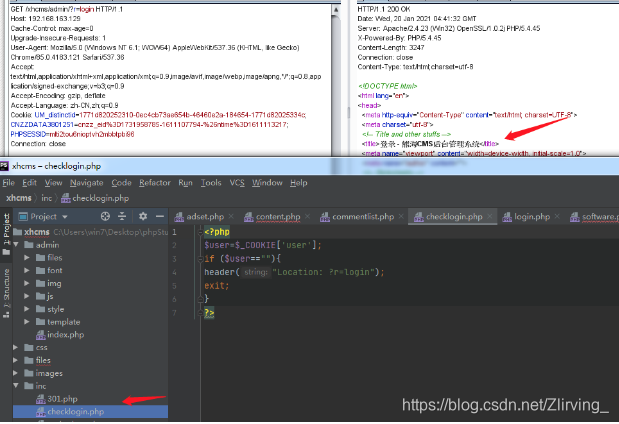Expand the files folder under admin

point(27,258)
